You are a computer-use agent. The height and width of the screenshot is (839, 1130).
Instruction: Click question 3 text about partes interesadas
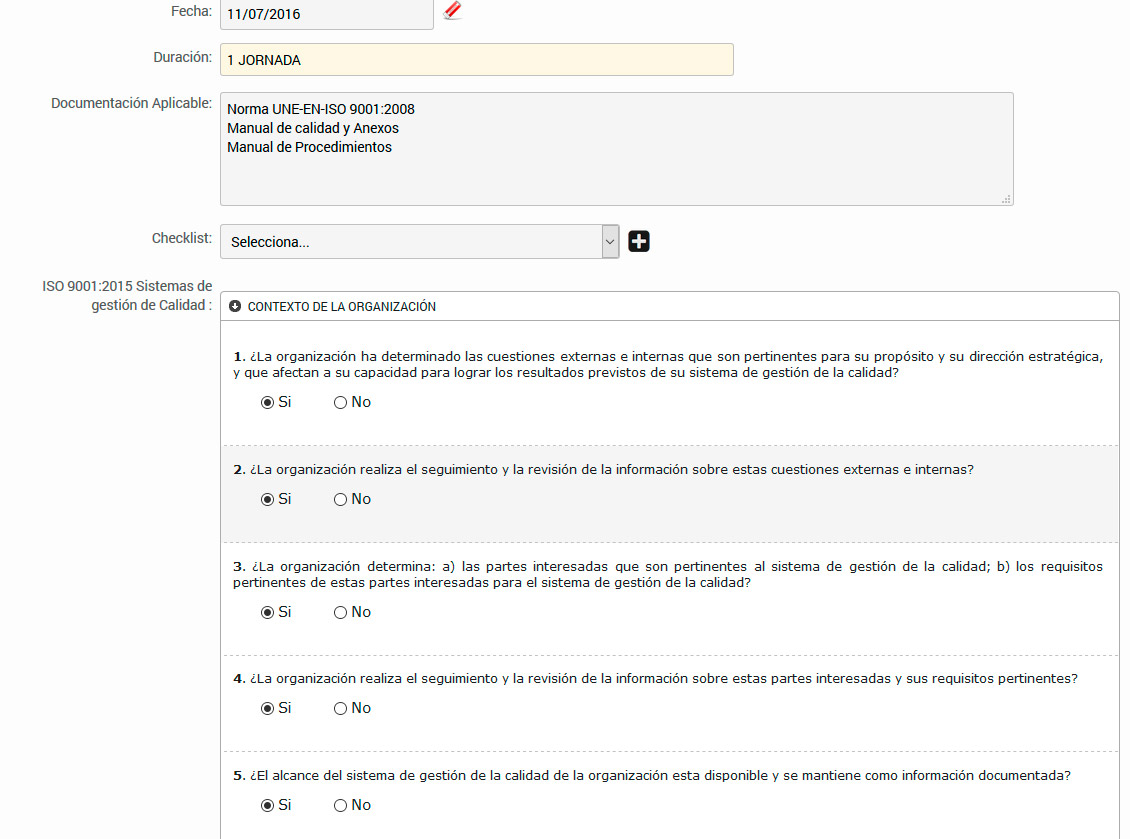tap(668, 574)
